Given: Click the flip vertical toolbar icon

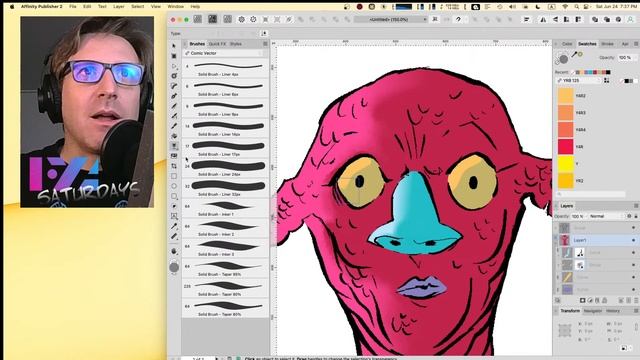Looking at the screenshot, I should (x=555, y=19).
